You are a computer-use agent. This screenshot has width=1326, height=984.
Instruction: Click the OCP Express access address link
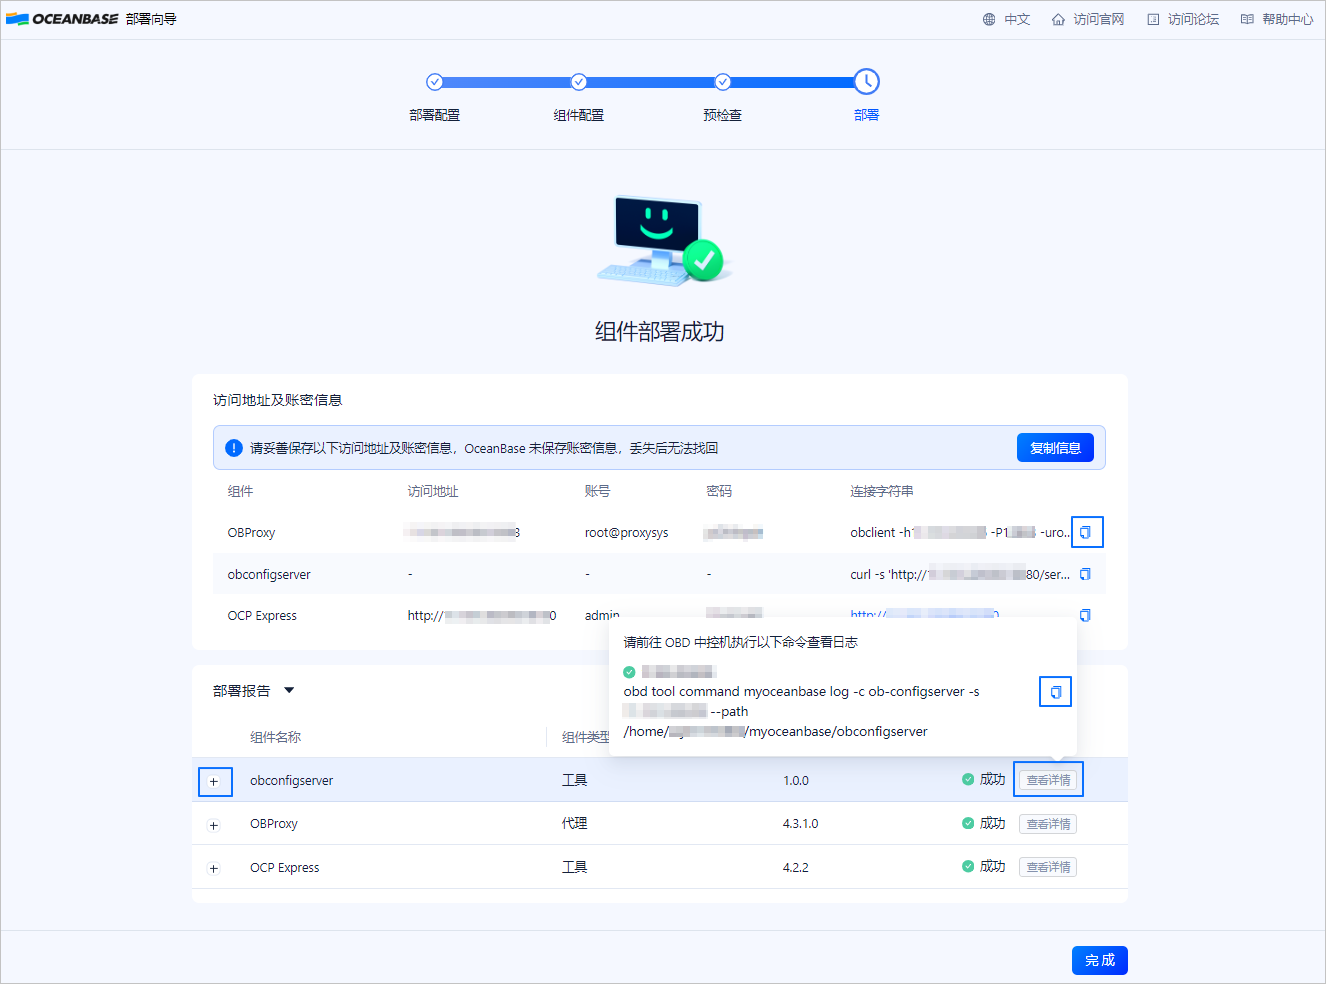click(481, 615)
